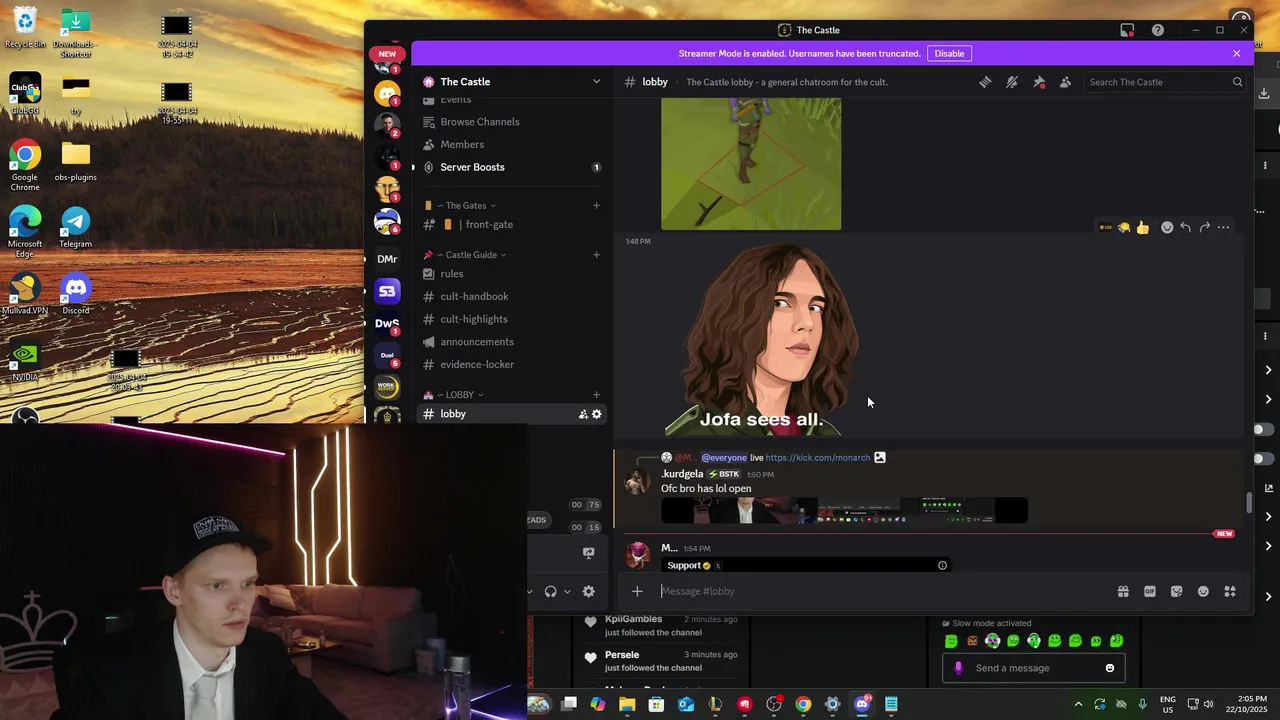Screen dimensions: 1280x720
Task: Open Threads icon in the lobby header
Action: (985, 82)
